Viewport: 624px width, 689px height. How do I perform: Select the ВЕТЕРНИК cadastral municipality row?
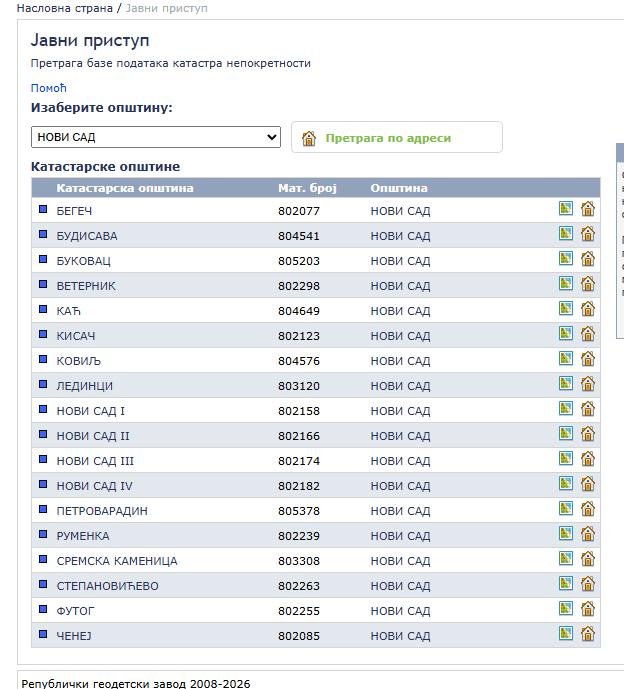pyautogui.click(x=86, y=286)
